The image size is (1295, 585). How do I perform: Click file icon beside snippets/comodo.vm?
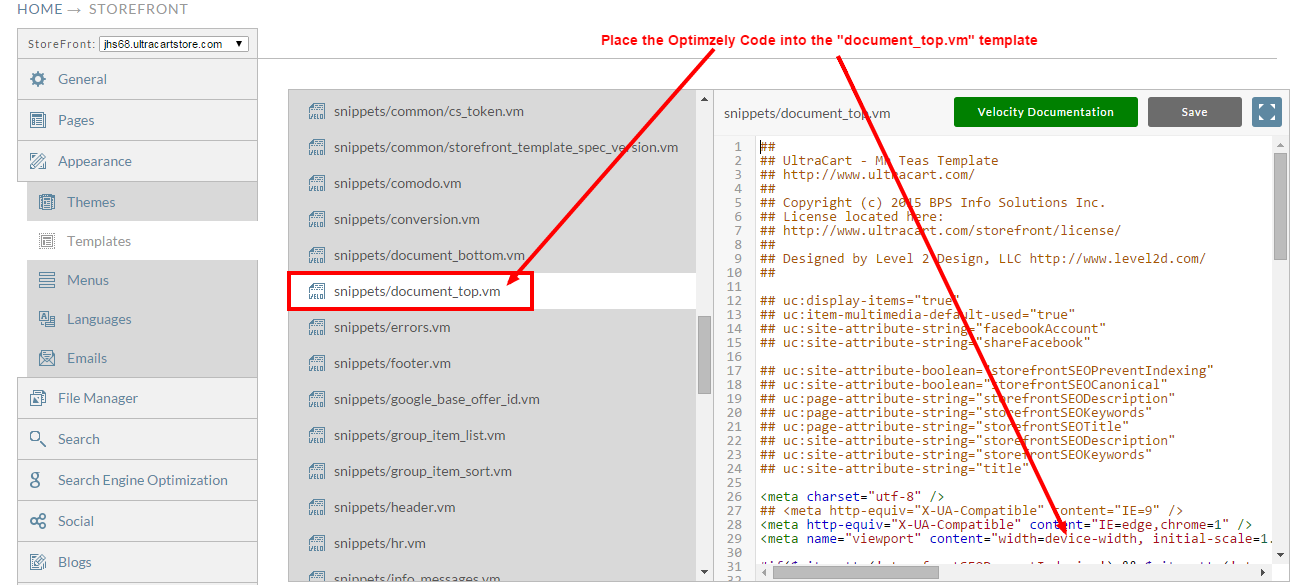(317, 183)
